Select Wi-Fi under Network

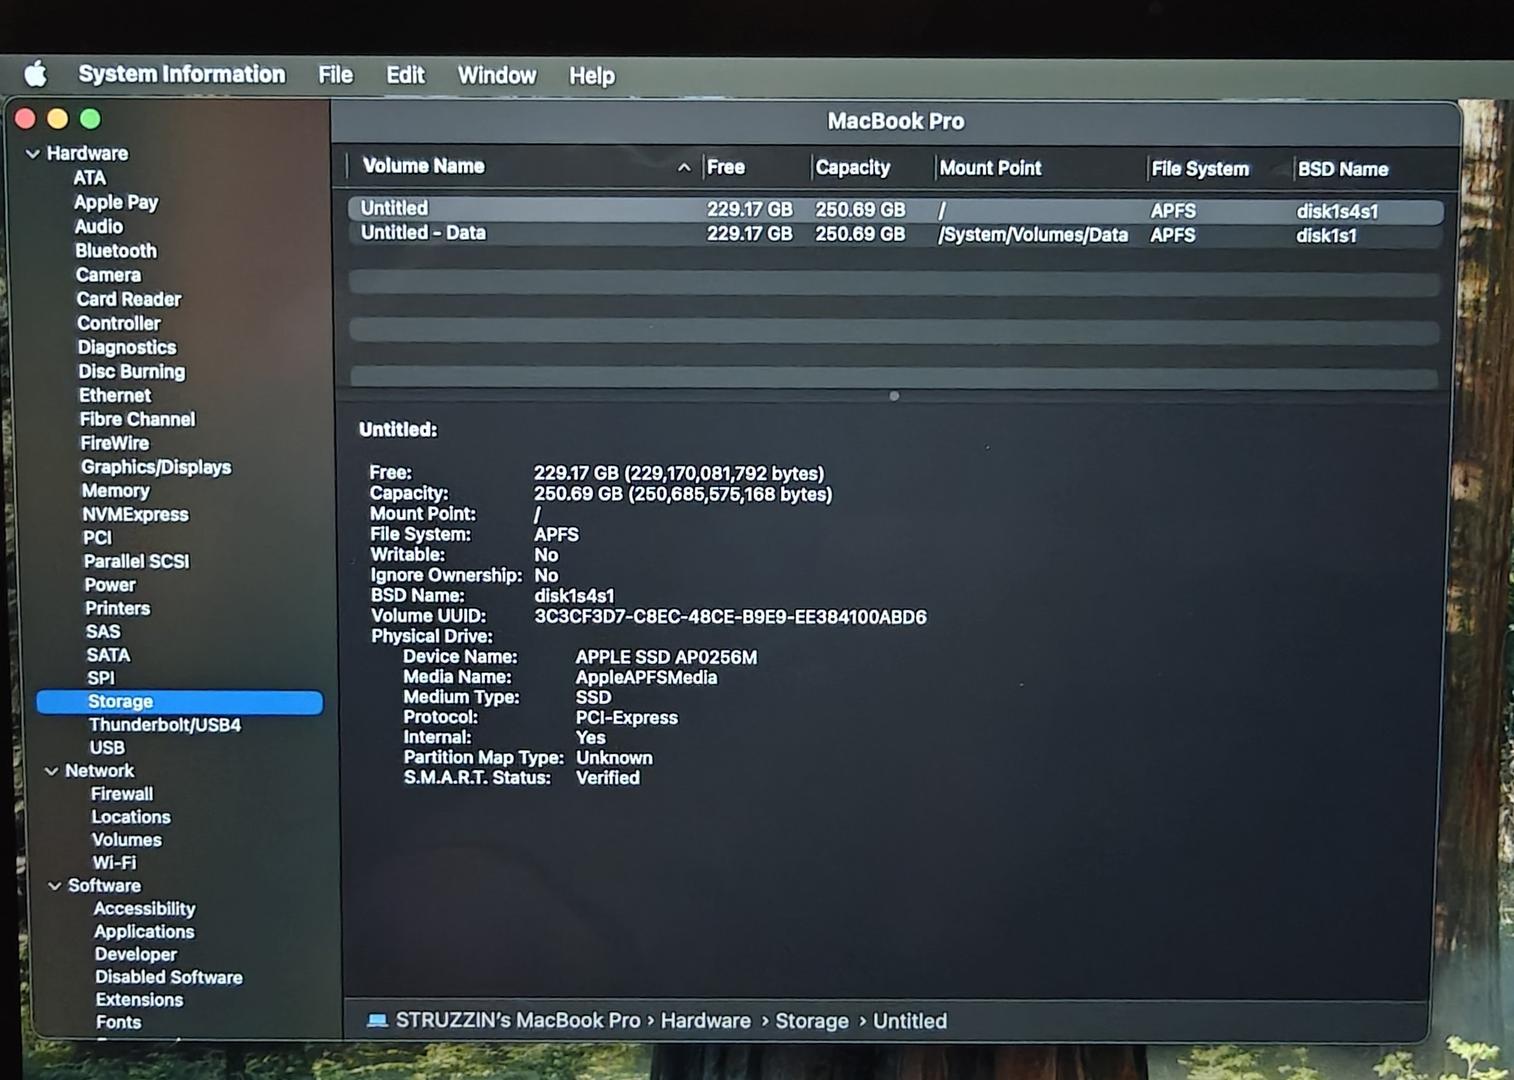click(x=114, y=863)
